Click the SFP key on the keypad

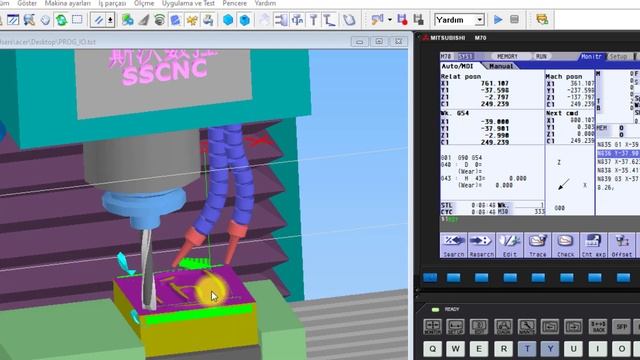[x=621, y=327]
